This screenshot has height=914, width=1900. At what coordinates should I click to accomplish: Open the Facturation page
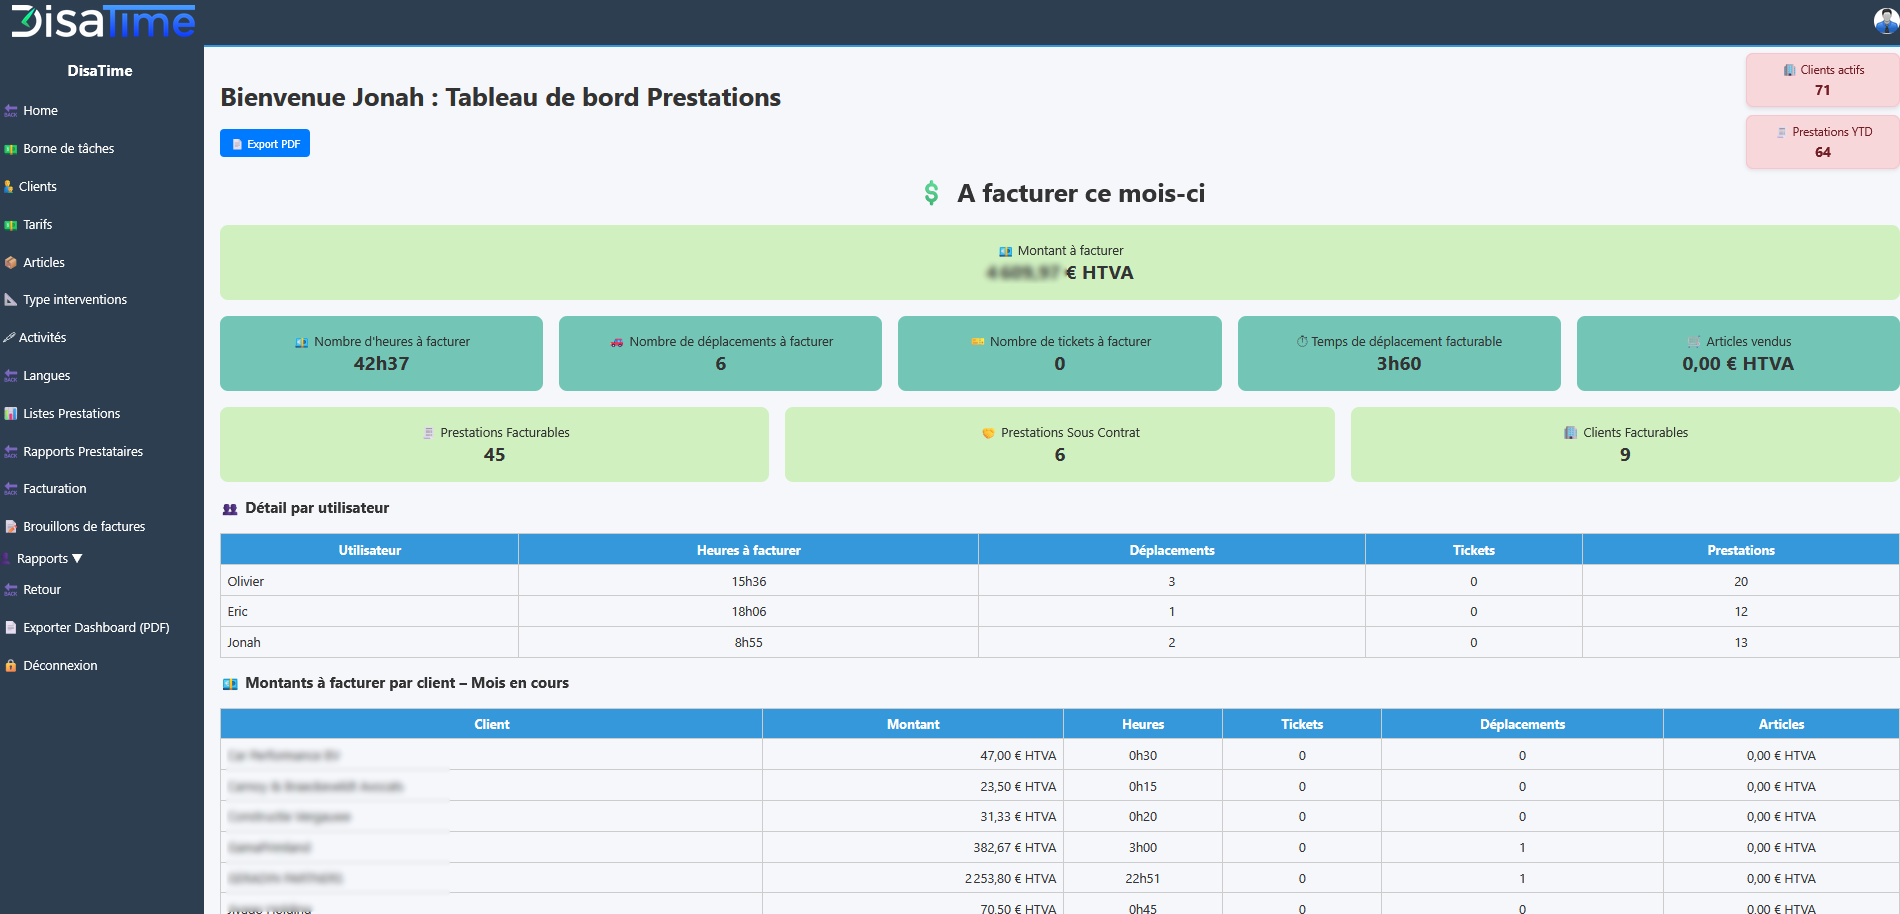tap(54, 489)
